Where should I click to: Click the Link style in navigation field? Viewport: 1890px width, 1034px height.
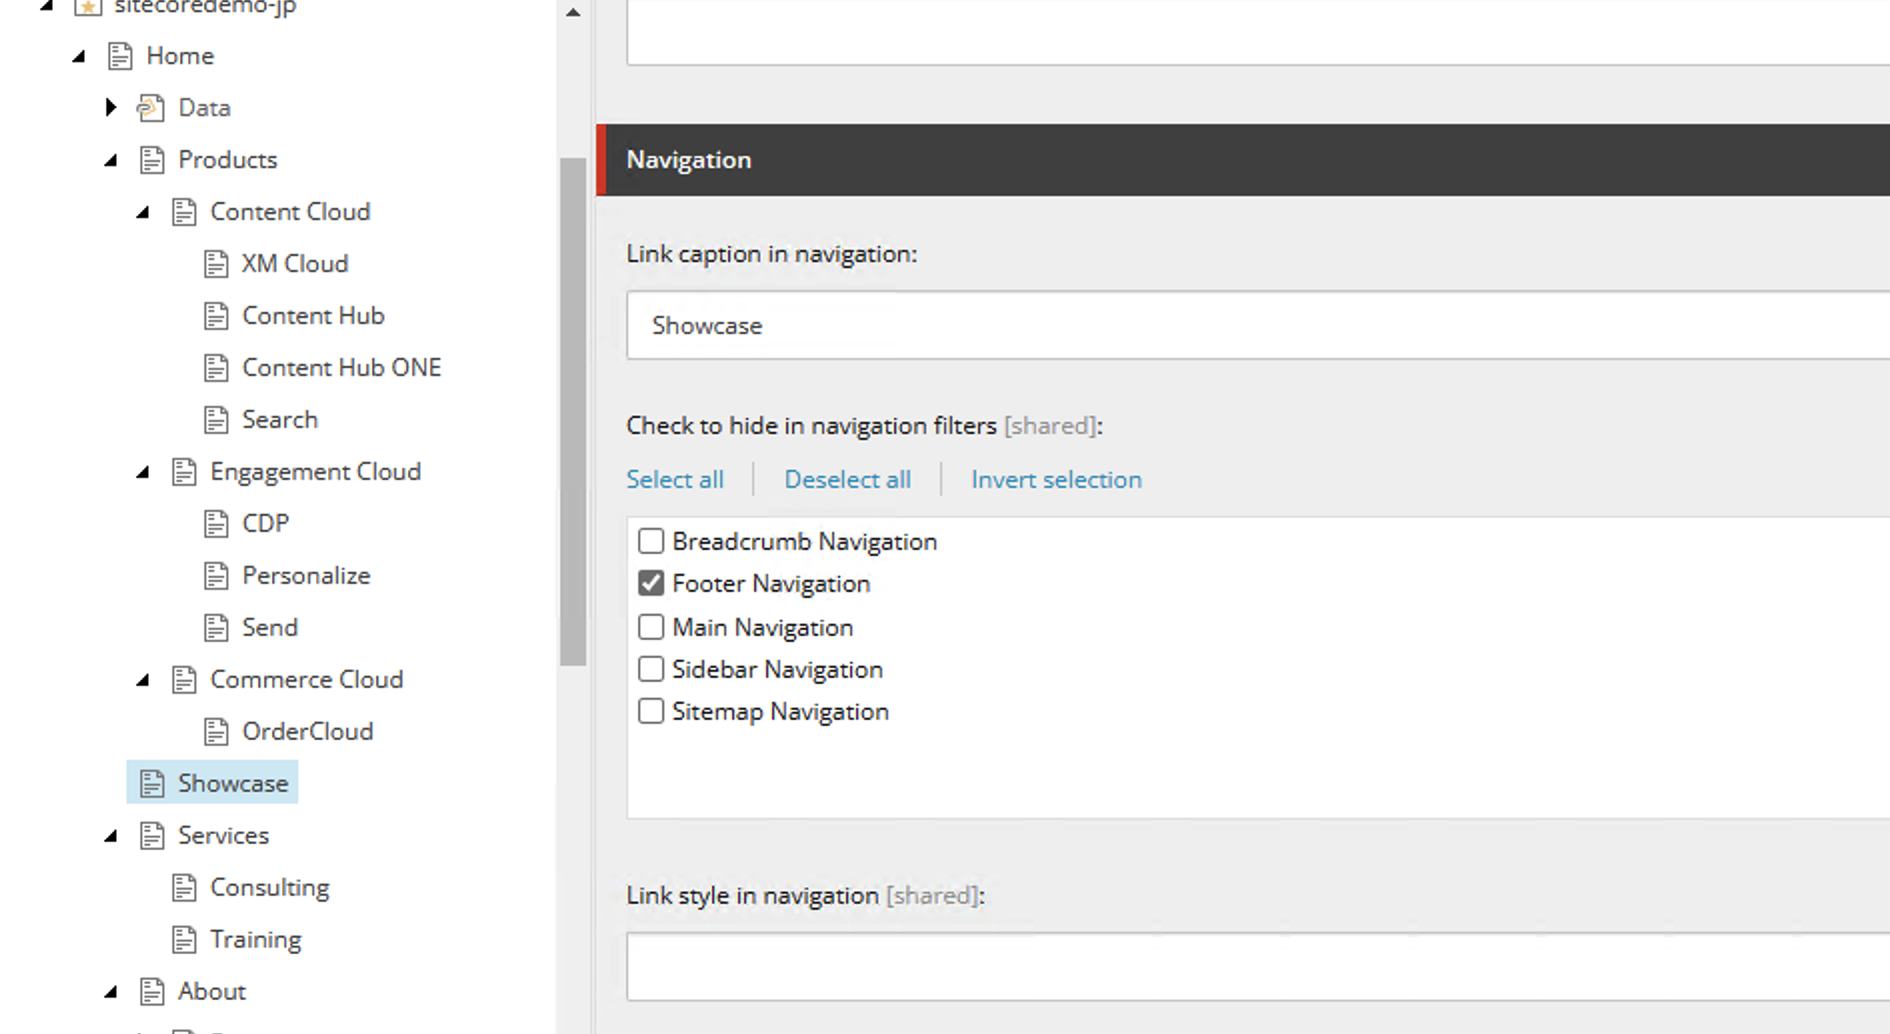tap(1258, 967)
